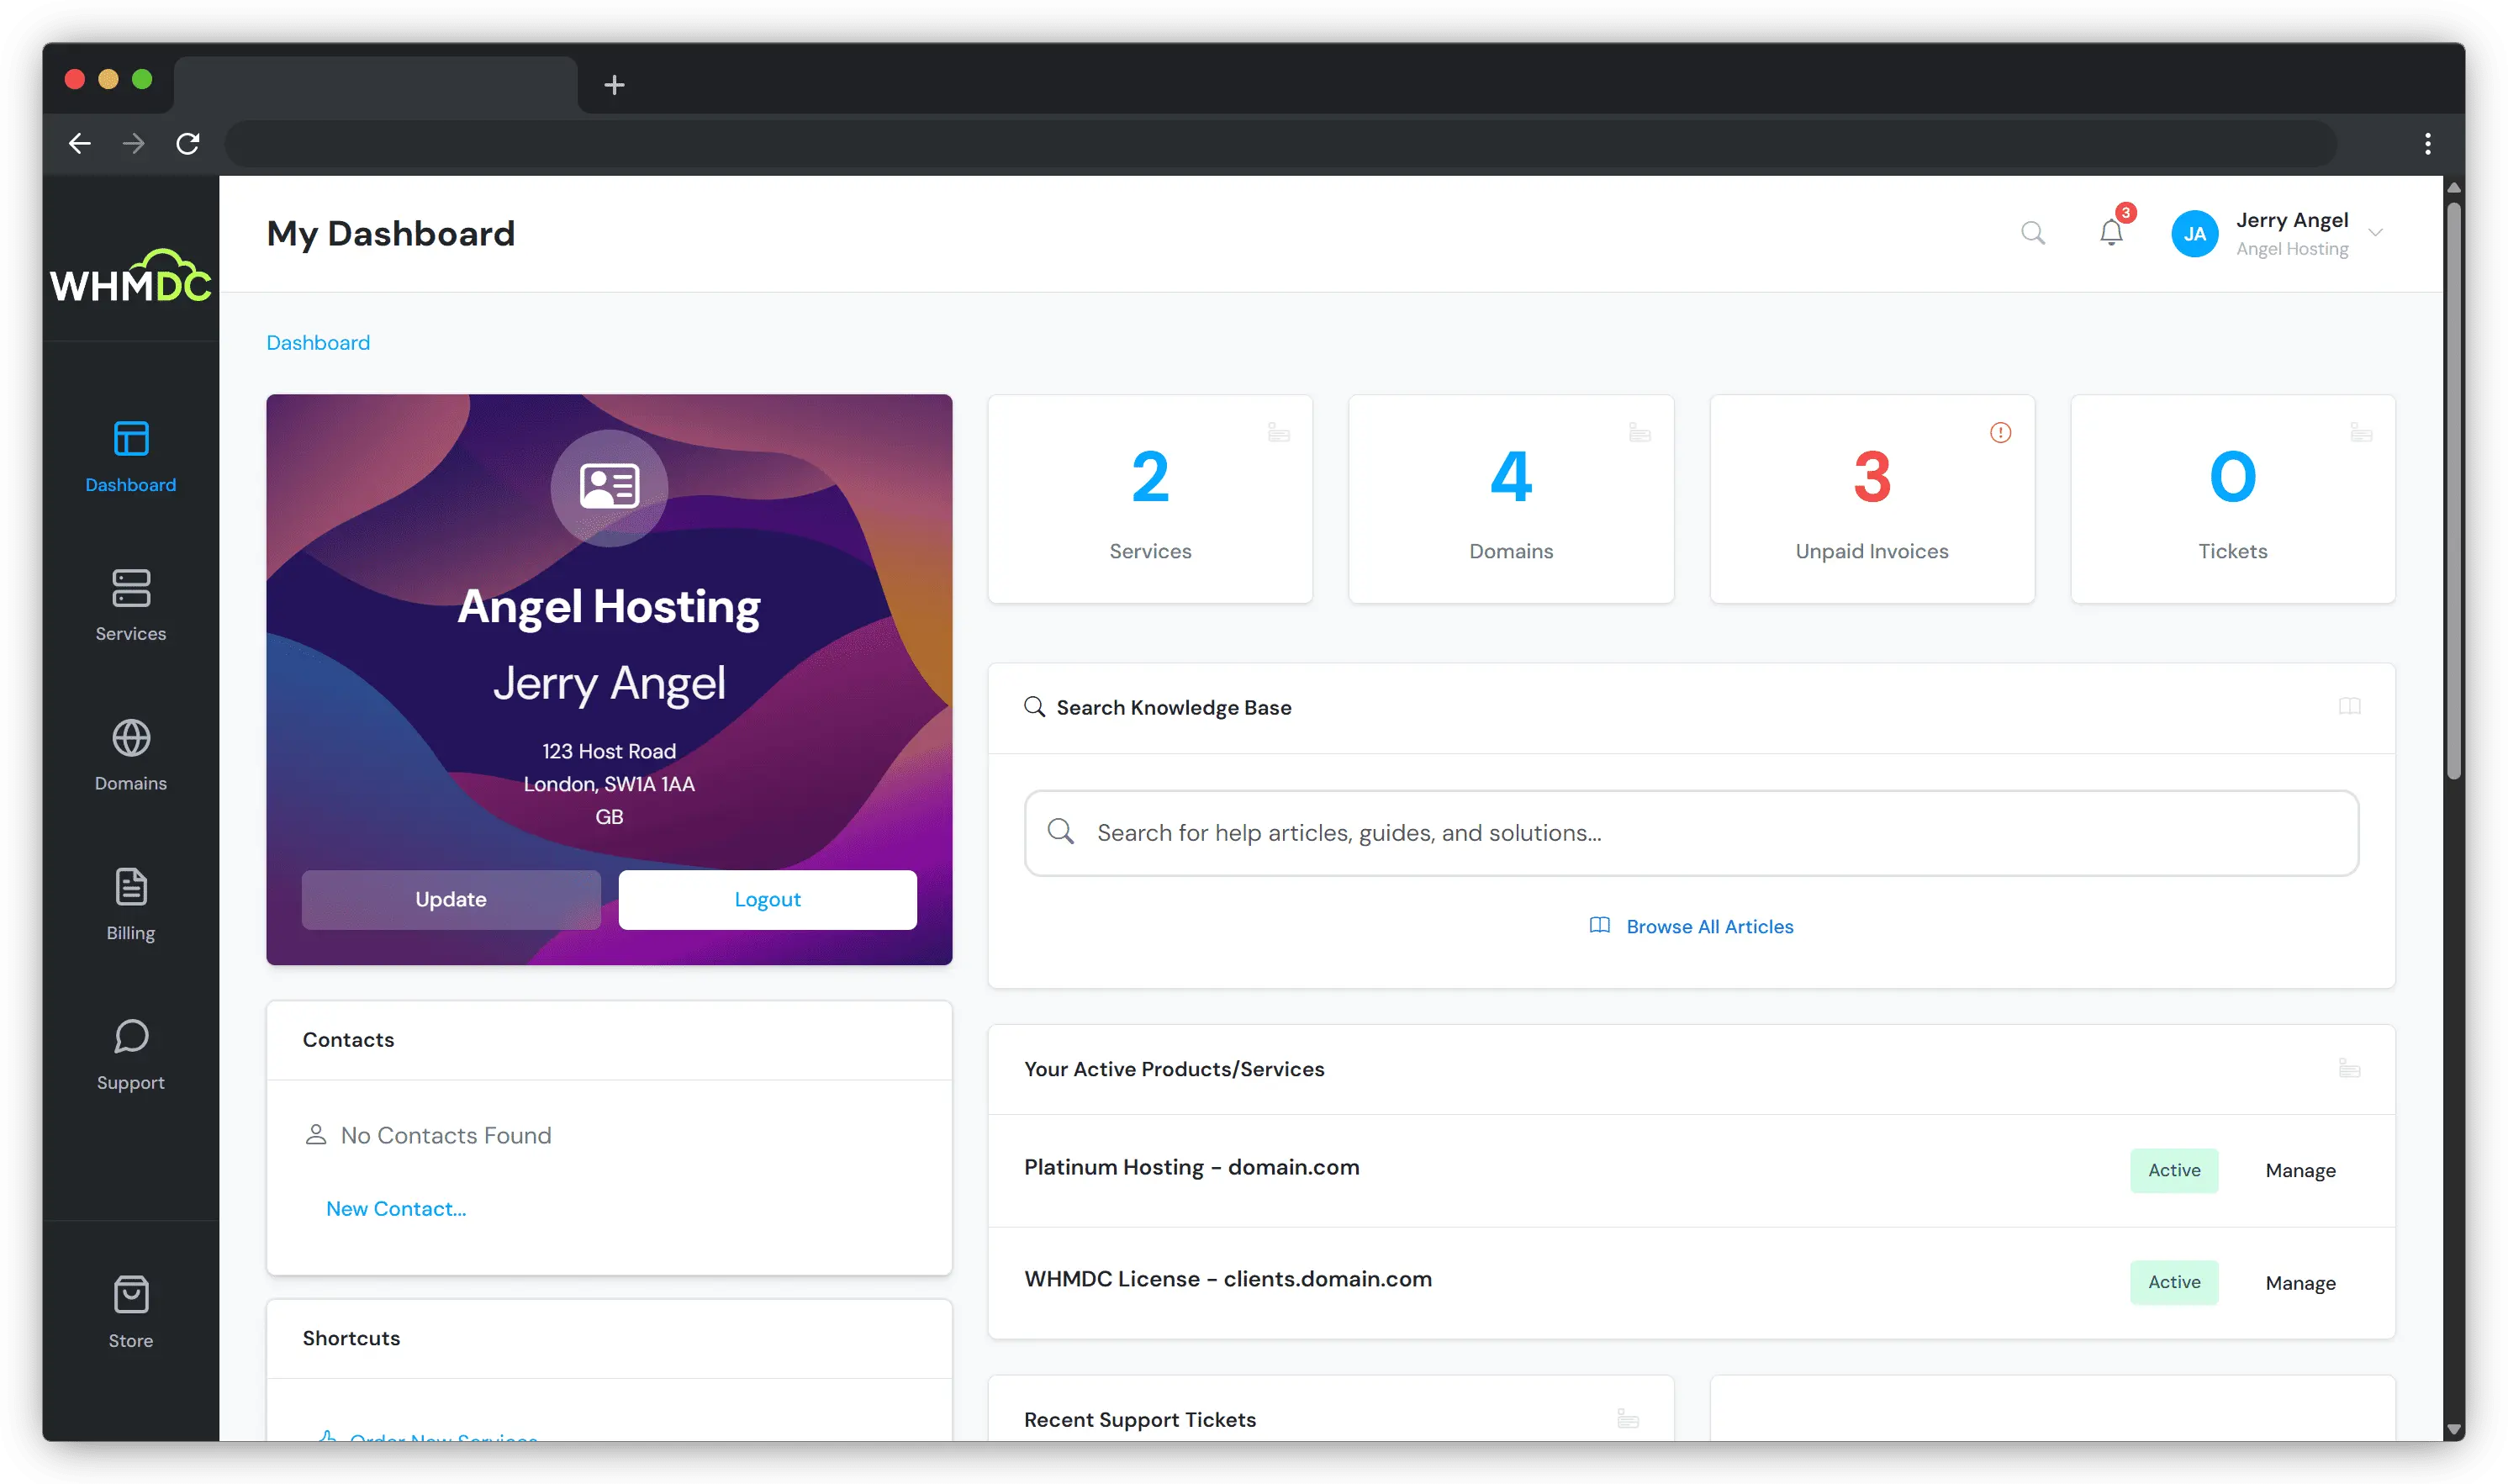Click the header search magnifier icon
The image size is (2508, 1484).
tap(2032, 233)
